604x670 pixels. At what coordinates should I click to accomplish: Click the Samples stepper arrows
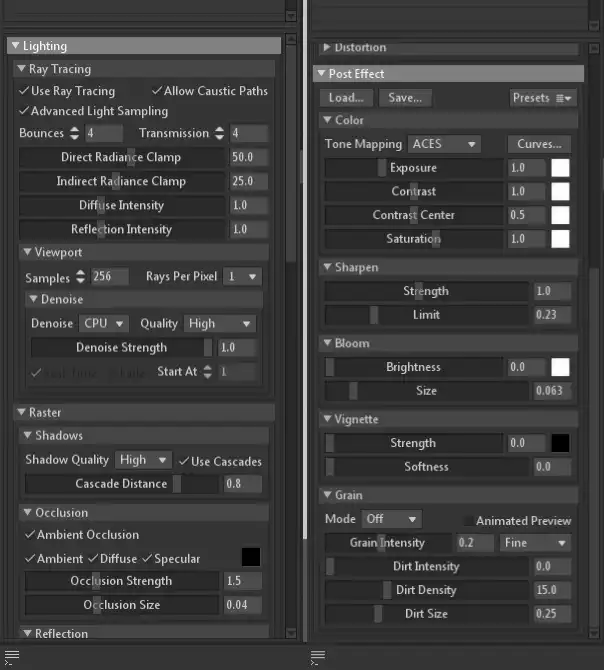[79, 277]
